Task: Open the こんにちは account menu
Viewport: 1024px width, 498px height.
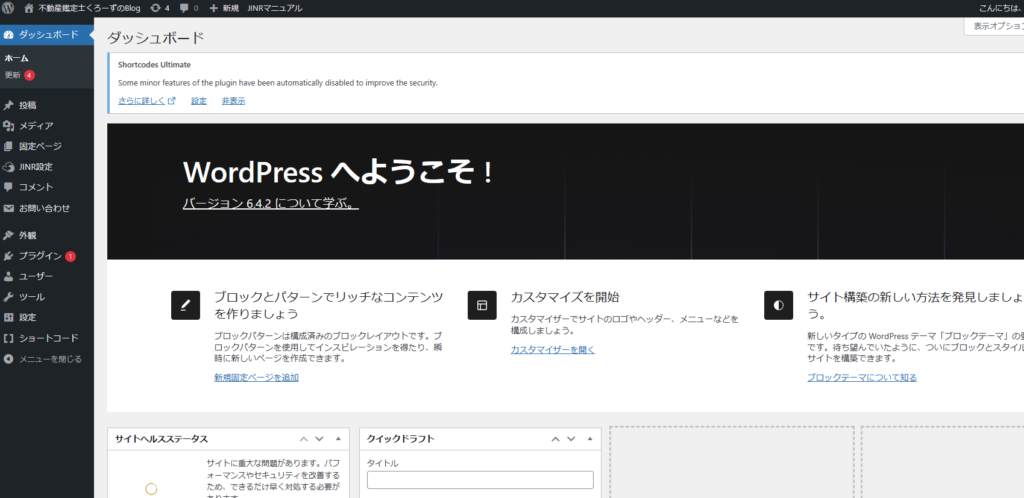Action: point(1002,8)
